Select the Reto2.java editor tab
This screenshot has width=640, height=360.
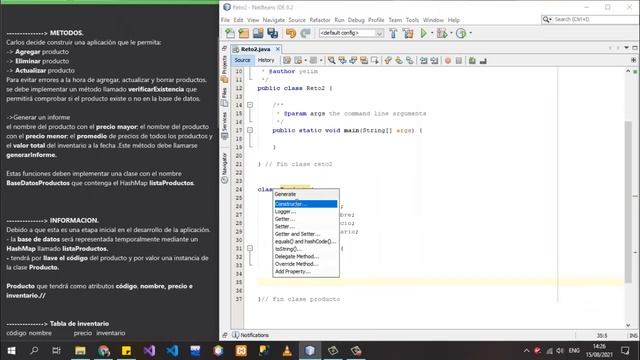pyautogui.click(x=256, y=49)
